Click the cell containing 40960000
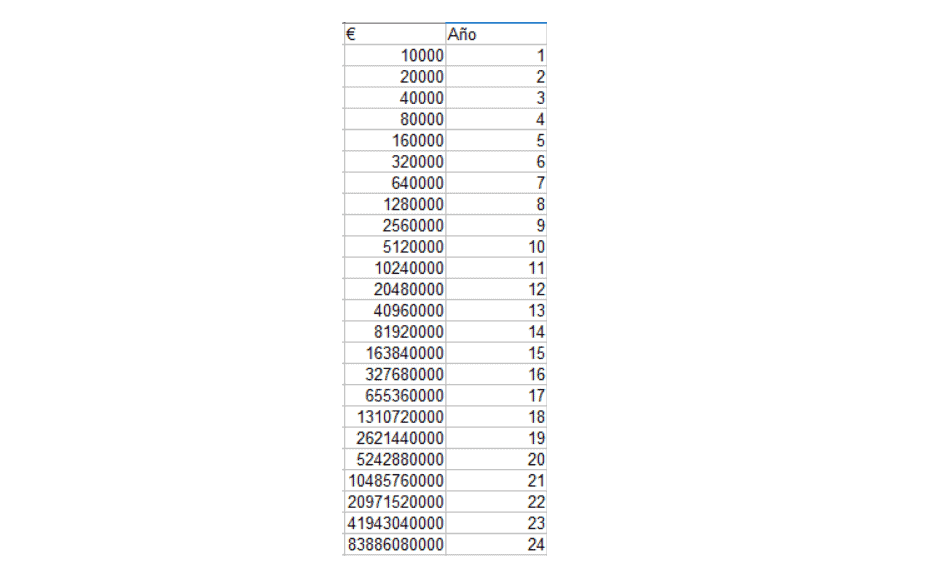 coord(395,310)
